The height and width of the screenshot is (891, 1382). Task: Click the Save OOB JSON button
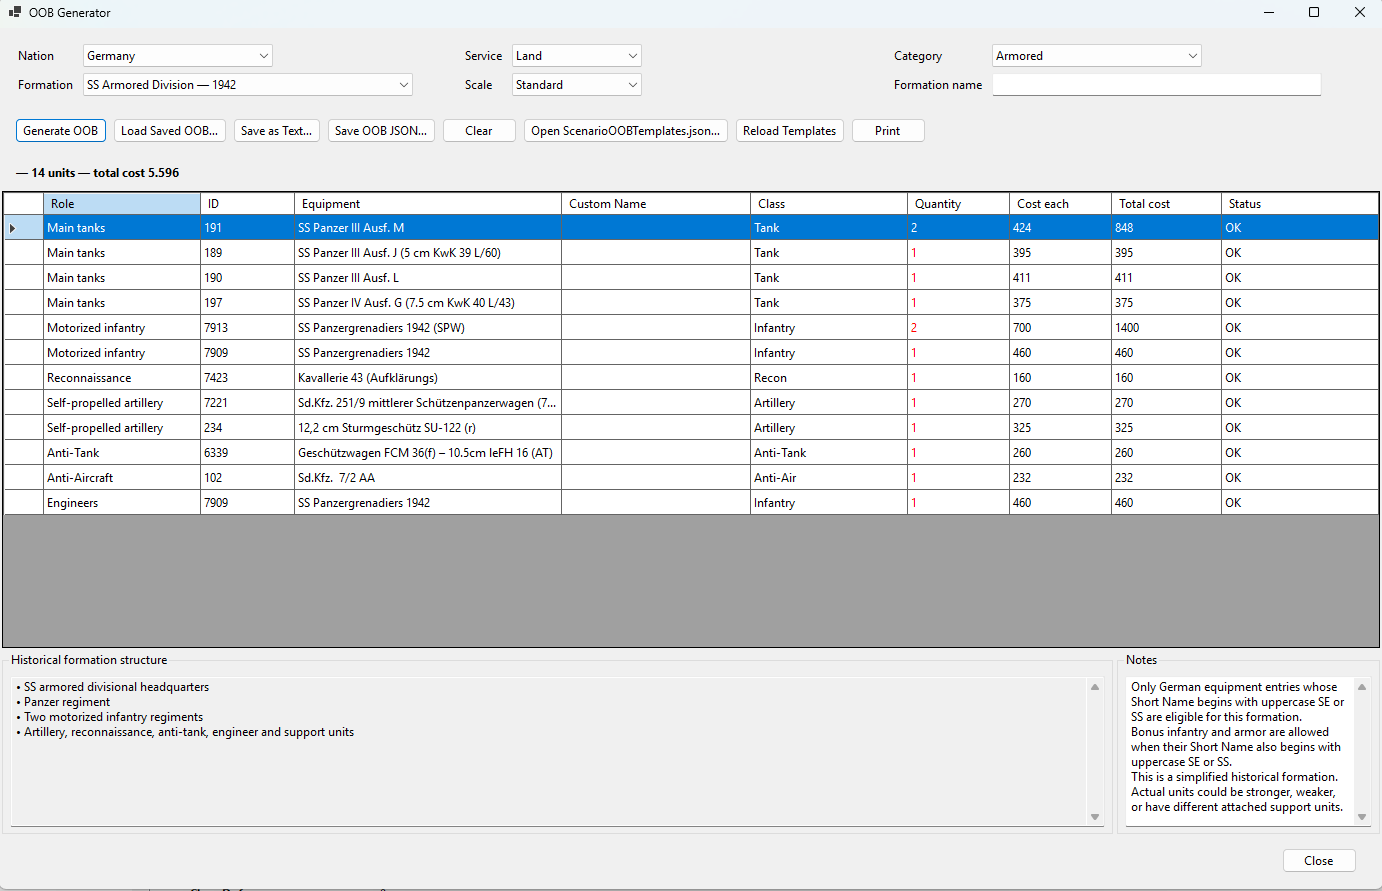point(381,131)
